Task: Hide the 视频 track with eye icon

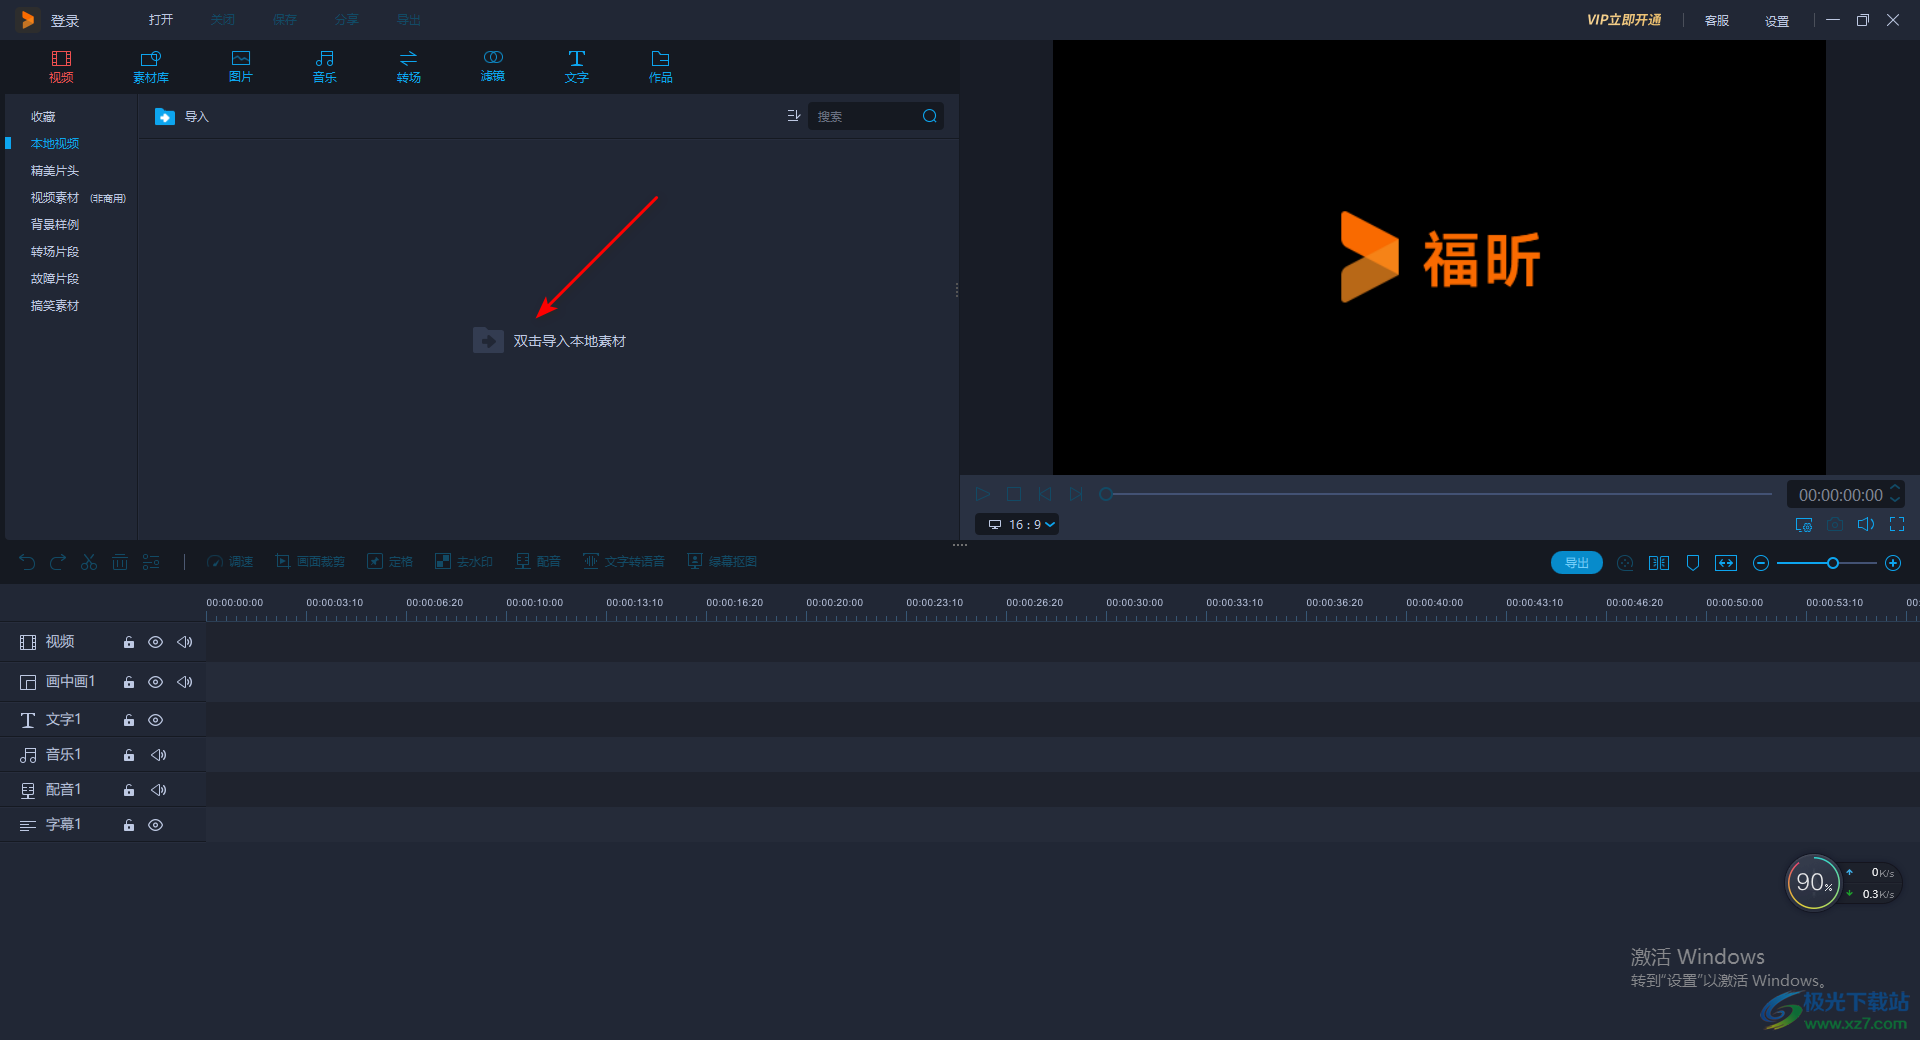Action: 156,642
